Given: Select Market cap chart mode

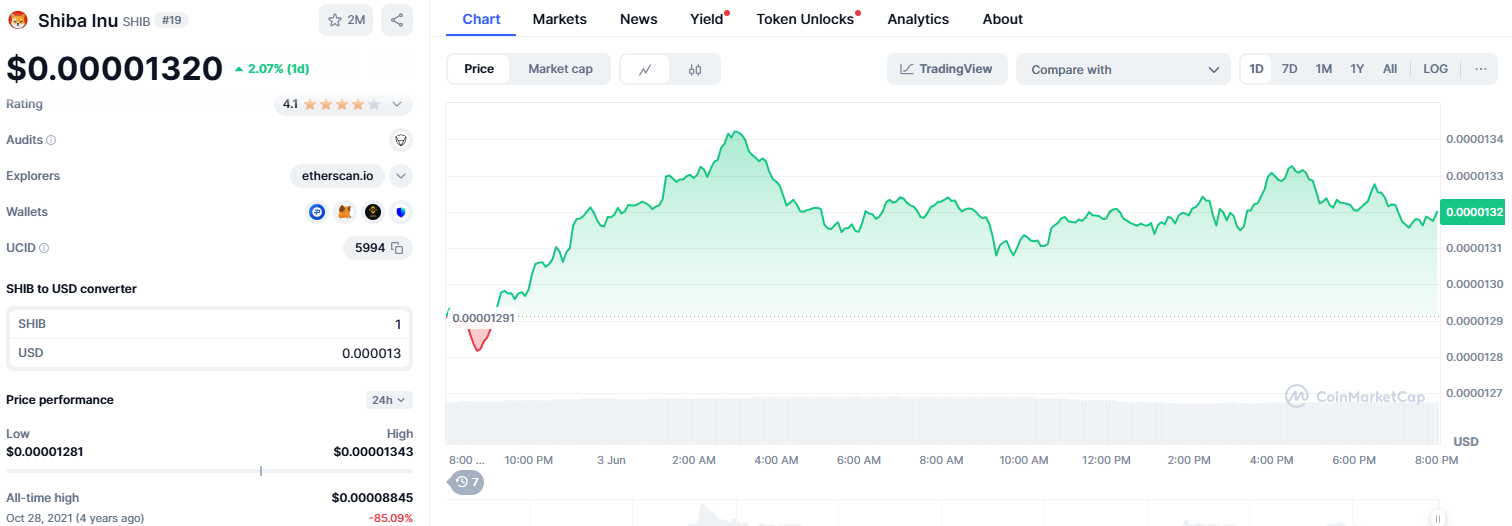Looking at the screenshot, I should point(560,69).
